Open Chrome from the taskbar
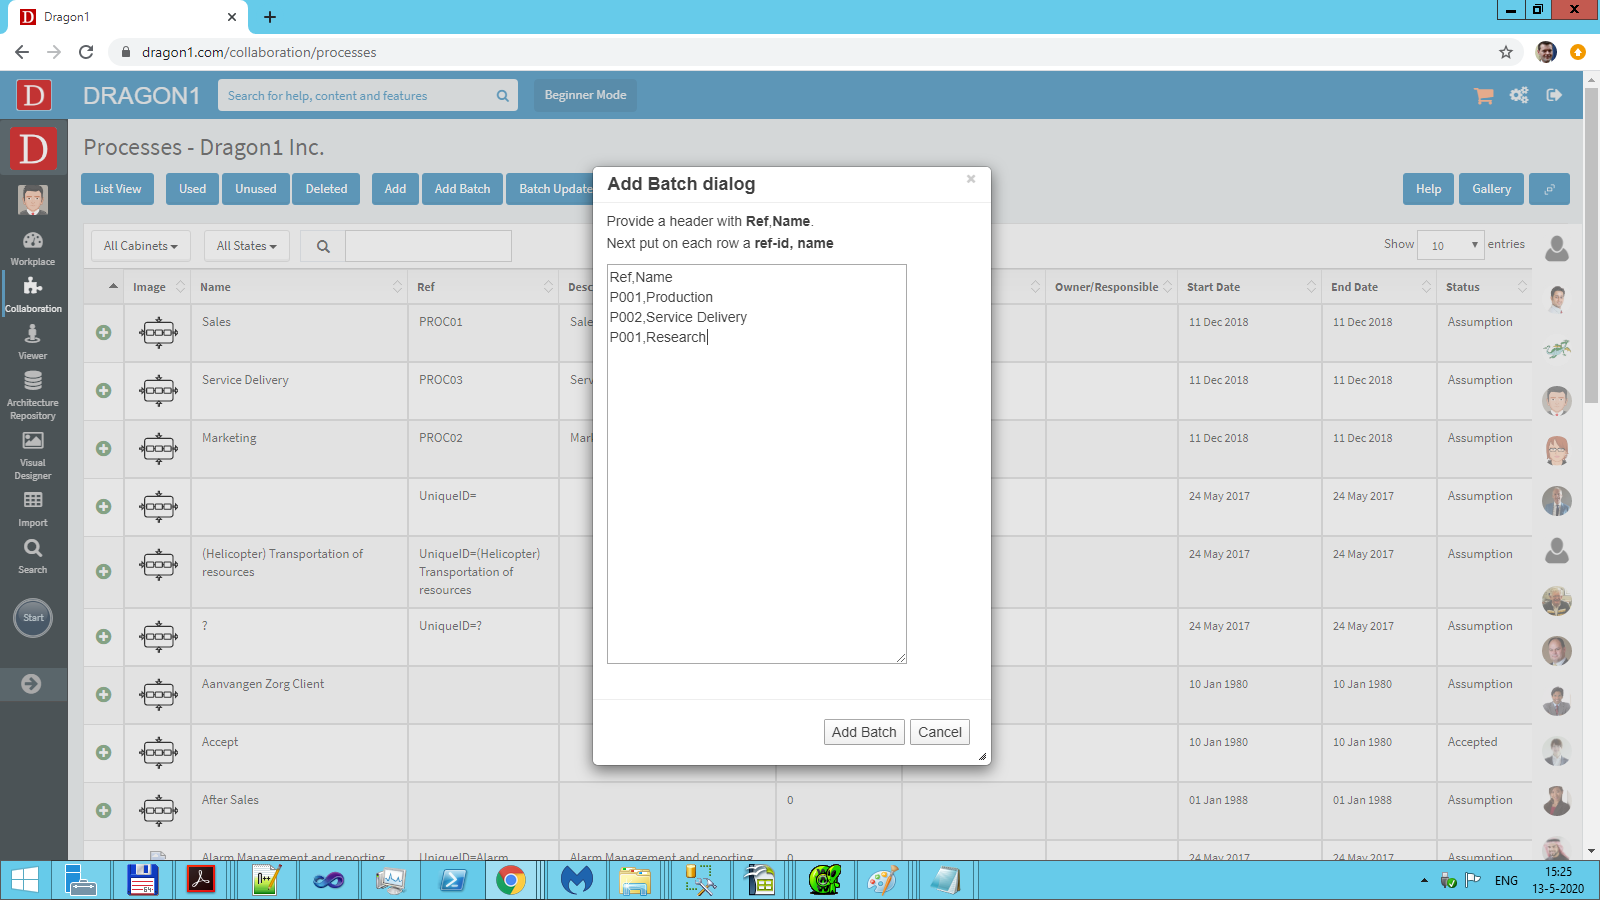This screenshot has height=900, width=1600. pyautogui.click(x=511, y=880)
